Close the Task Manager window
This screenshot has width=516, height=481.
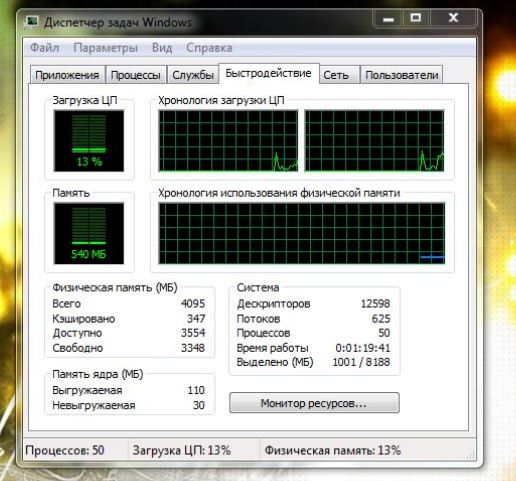pyautogui.click(x=453, y=18)
